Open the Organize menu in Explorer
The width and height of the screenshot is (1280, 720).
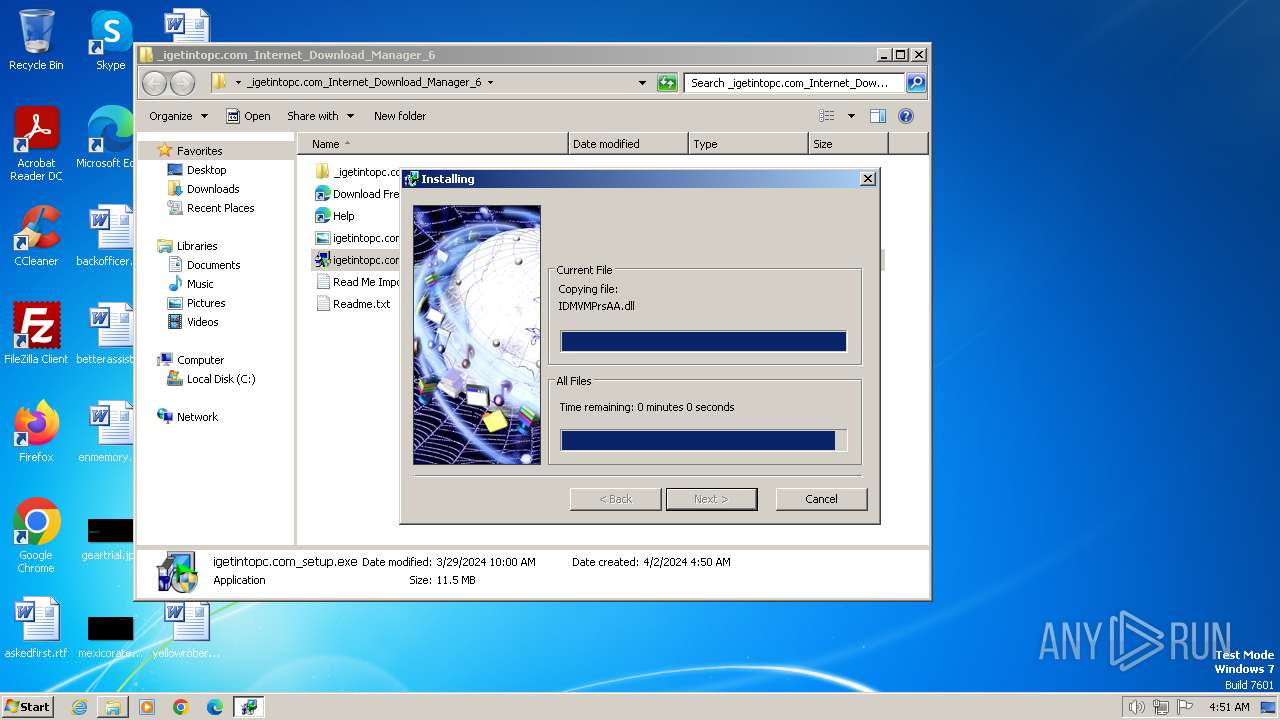tap(178, 116)
